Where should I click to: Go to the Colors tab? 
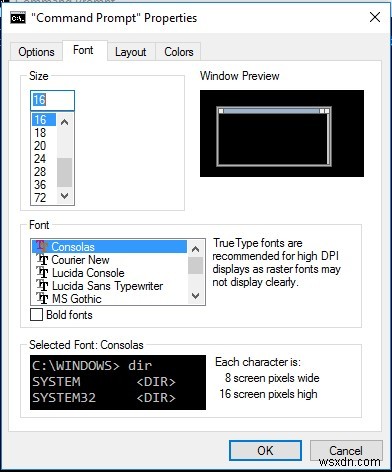pos(179,52)
